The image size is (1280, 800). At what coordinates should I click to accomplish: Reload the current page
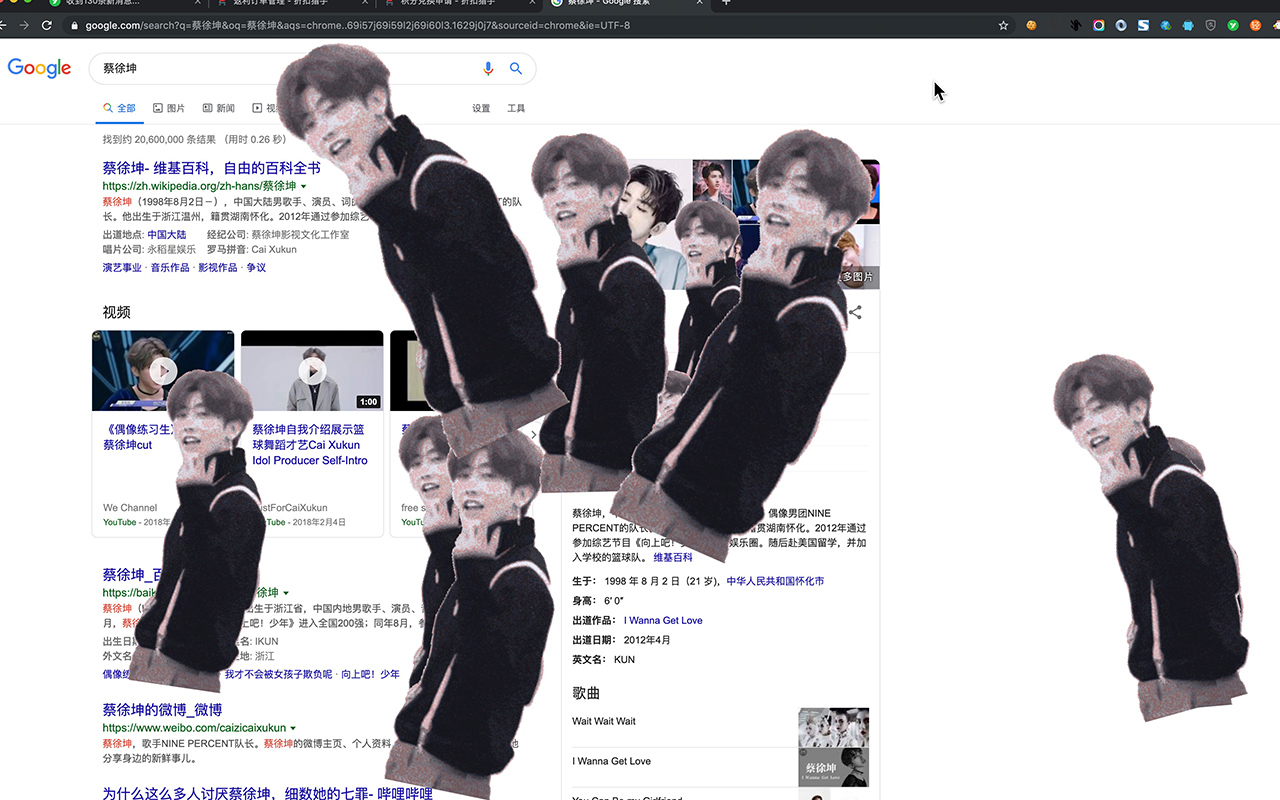point(47,25)
